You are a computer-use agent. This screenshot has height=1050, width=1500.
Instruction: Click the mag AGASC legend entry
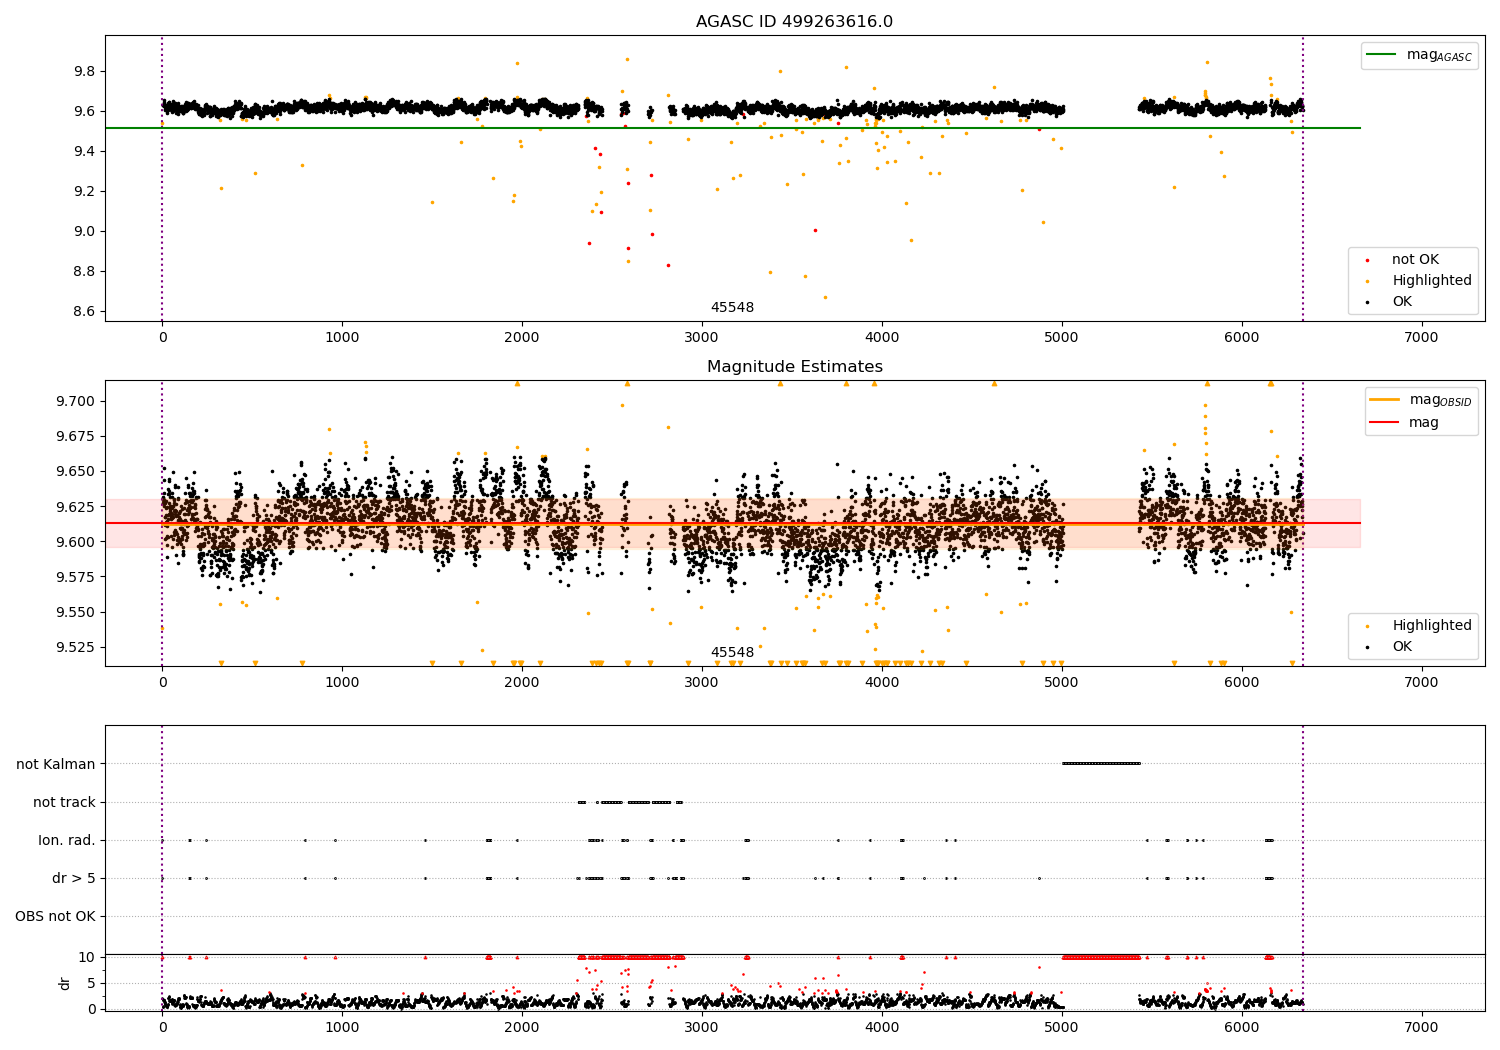[x=1419, y=55]
